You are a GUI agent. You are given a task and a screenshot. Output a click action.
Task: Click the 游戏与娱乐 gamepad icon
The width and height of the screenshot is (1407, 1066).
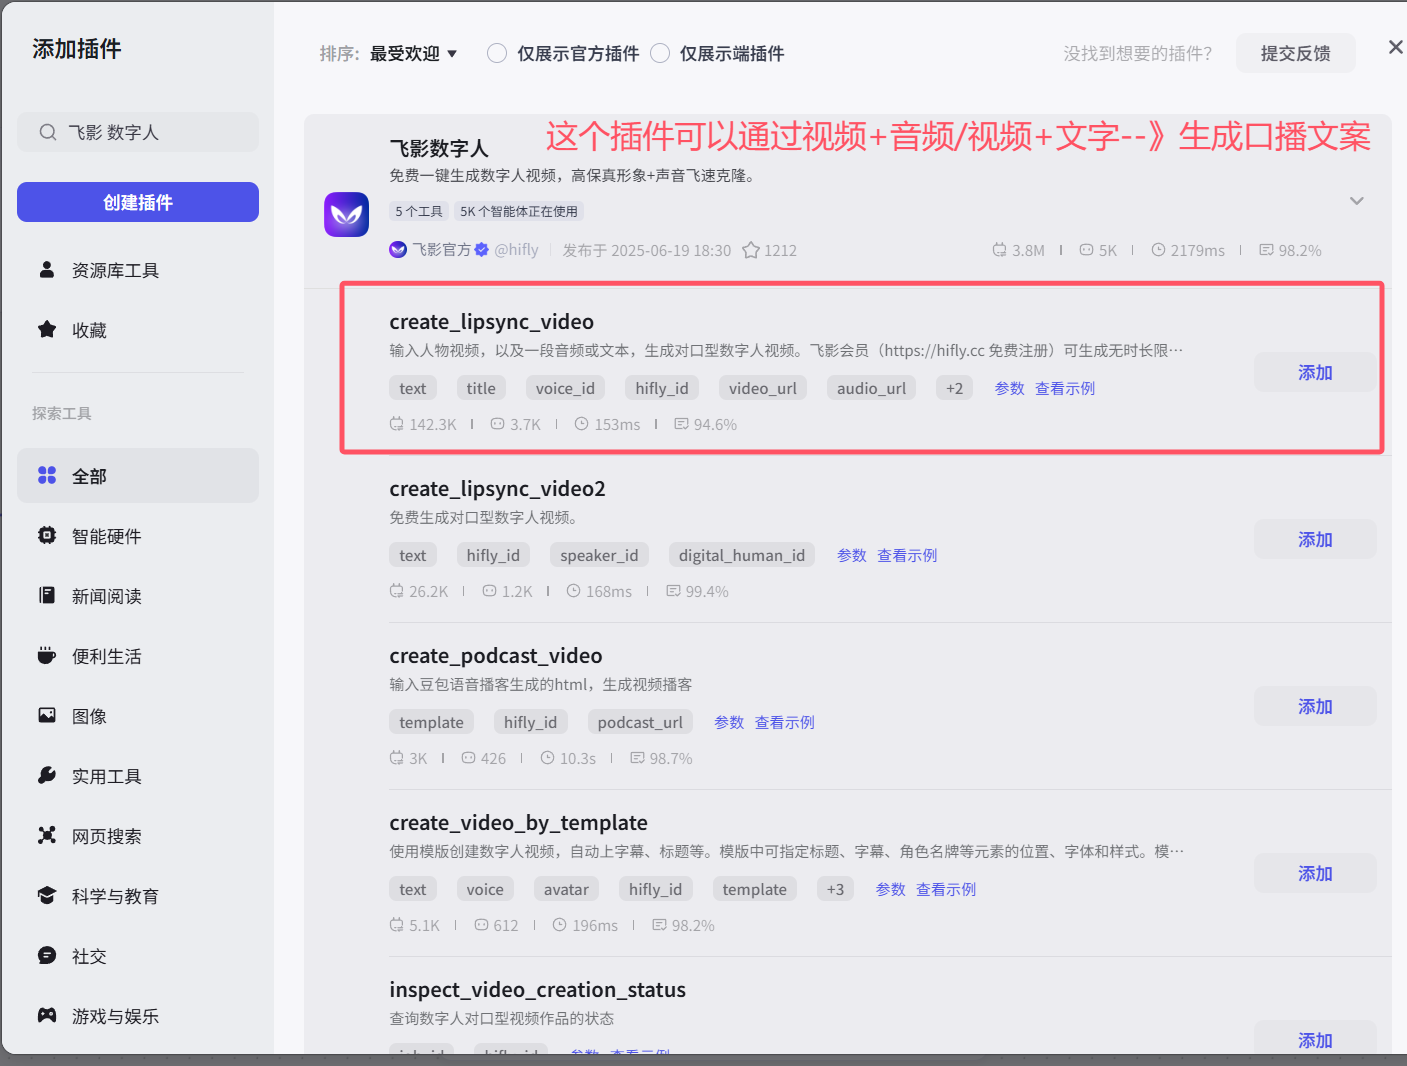[47, 1015]
